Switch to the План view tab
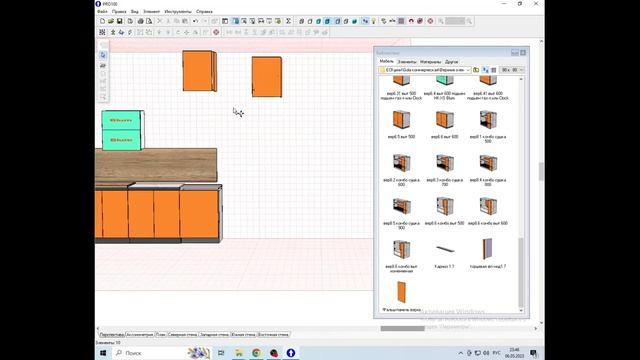This screenshot has width=640, height=360. [x=161, y=334]
